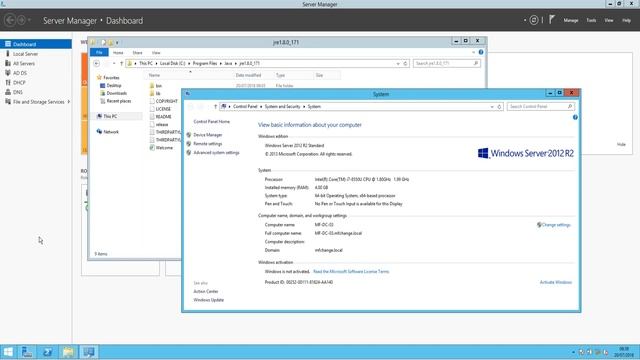
Task: Click Explorer help question mark icon
Action: (481, 52)
